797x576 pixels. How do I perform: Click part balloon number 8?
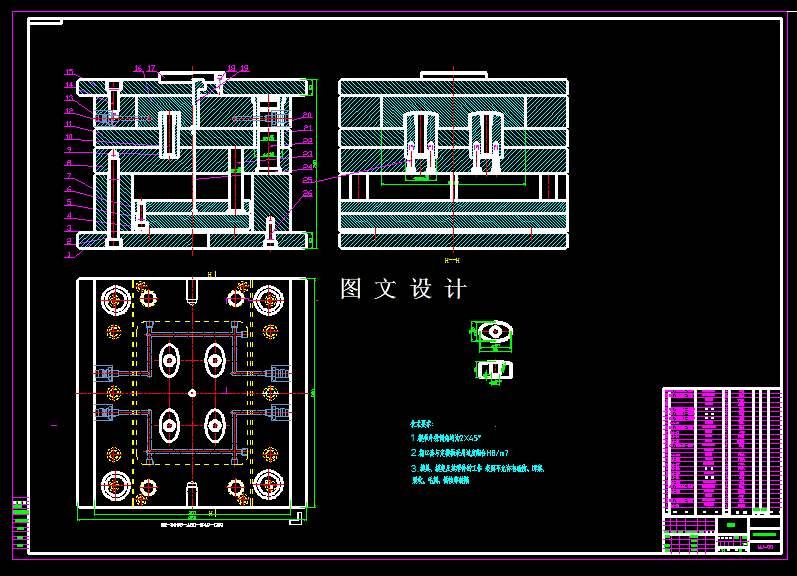pyautogui.click(x=69, y=163)
